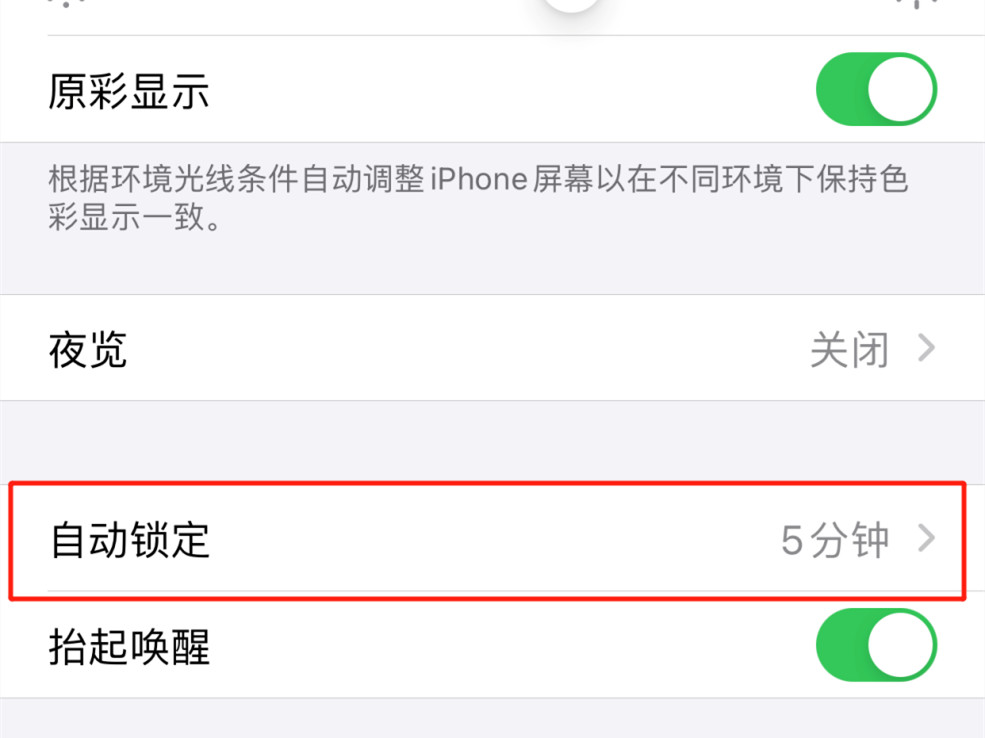Screen dimensions: 985x738
Task: Turn off the 抬起唤醒 switch
Action: 876,645
